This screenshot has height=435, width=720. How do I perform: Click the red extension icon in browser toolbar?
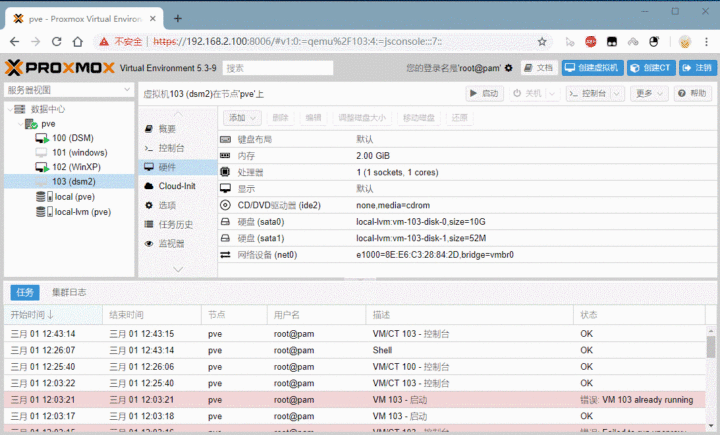click(591, 42)
